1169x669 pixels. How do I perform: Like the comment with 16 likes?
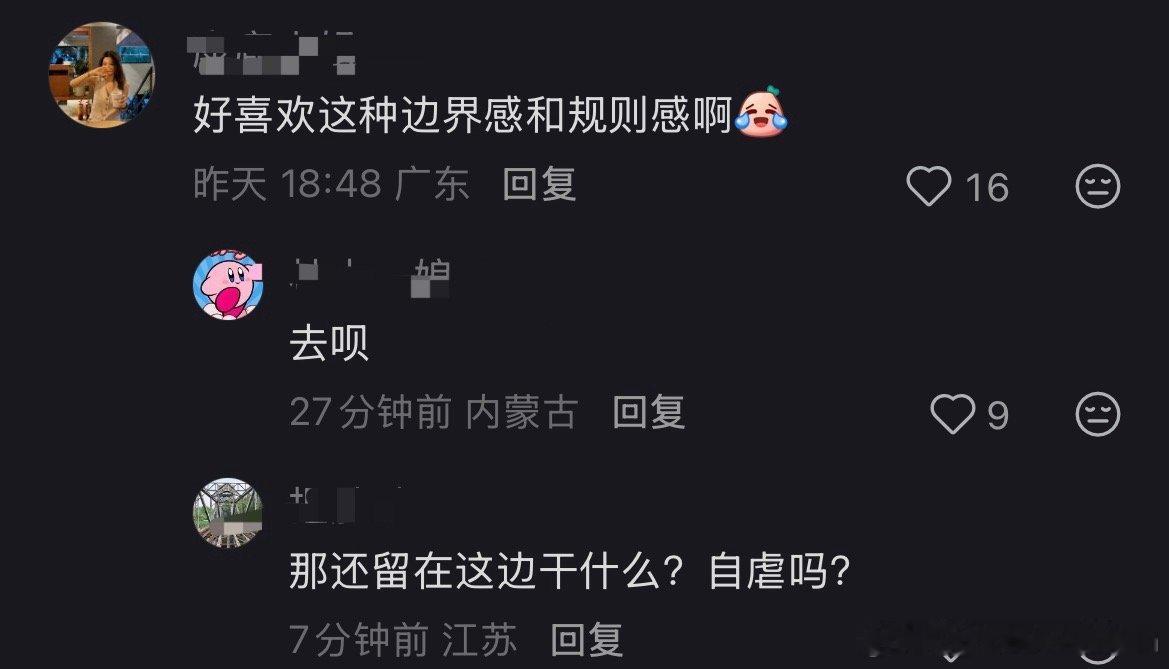[x=928, y=186]
